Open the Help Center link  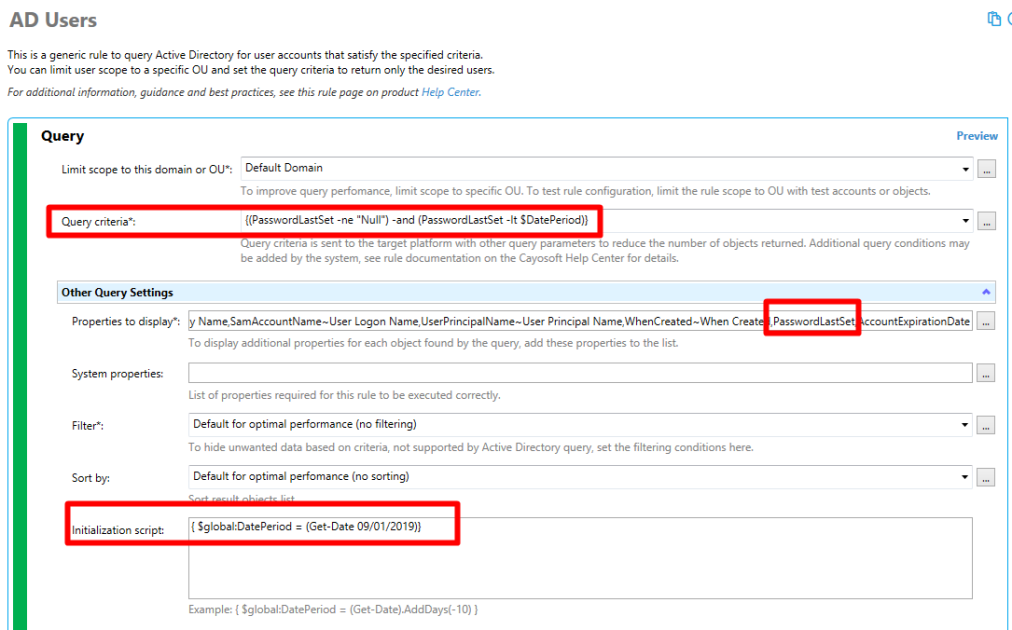click(x=450, y=92)
